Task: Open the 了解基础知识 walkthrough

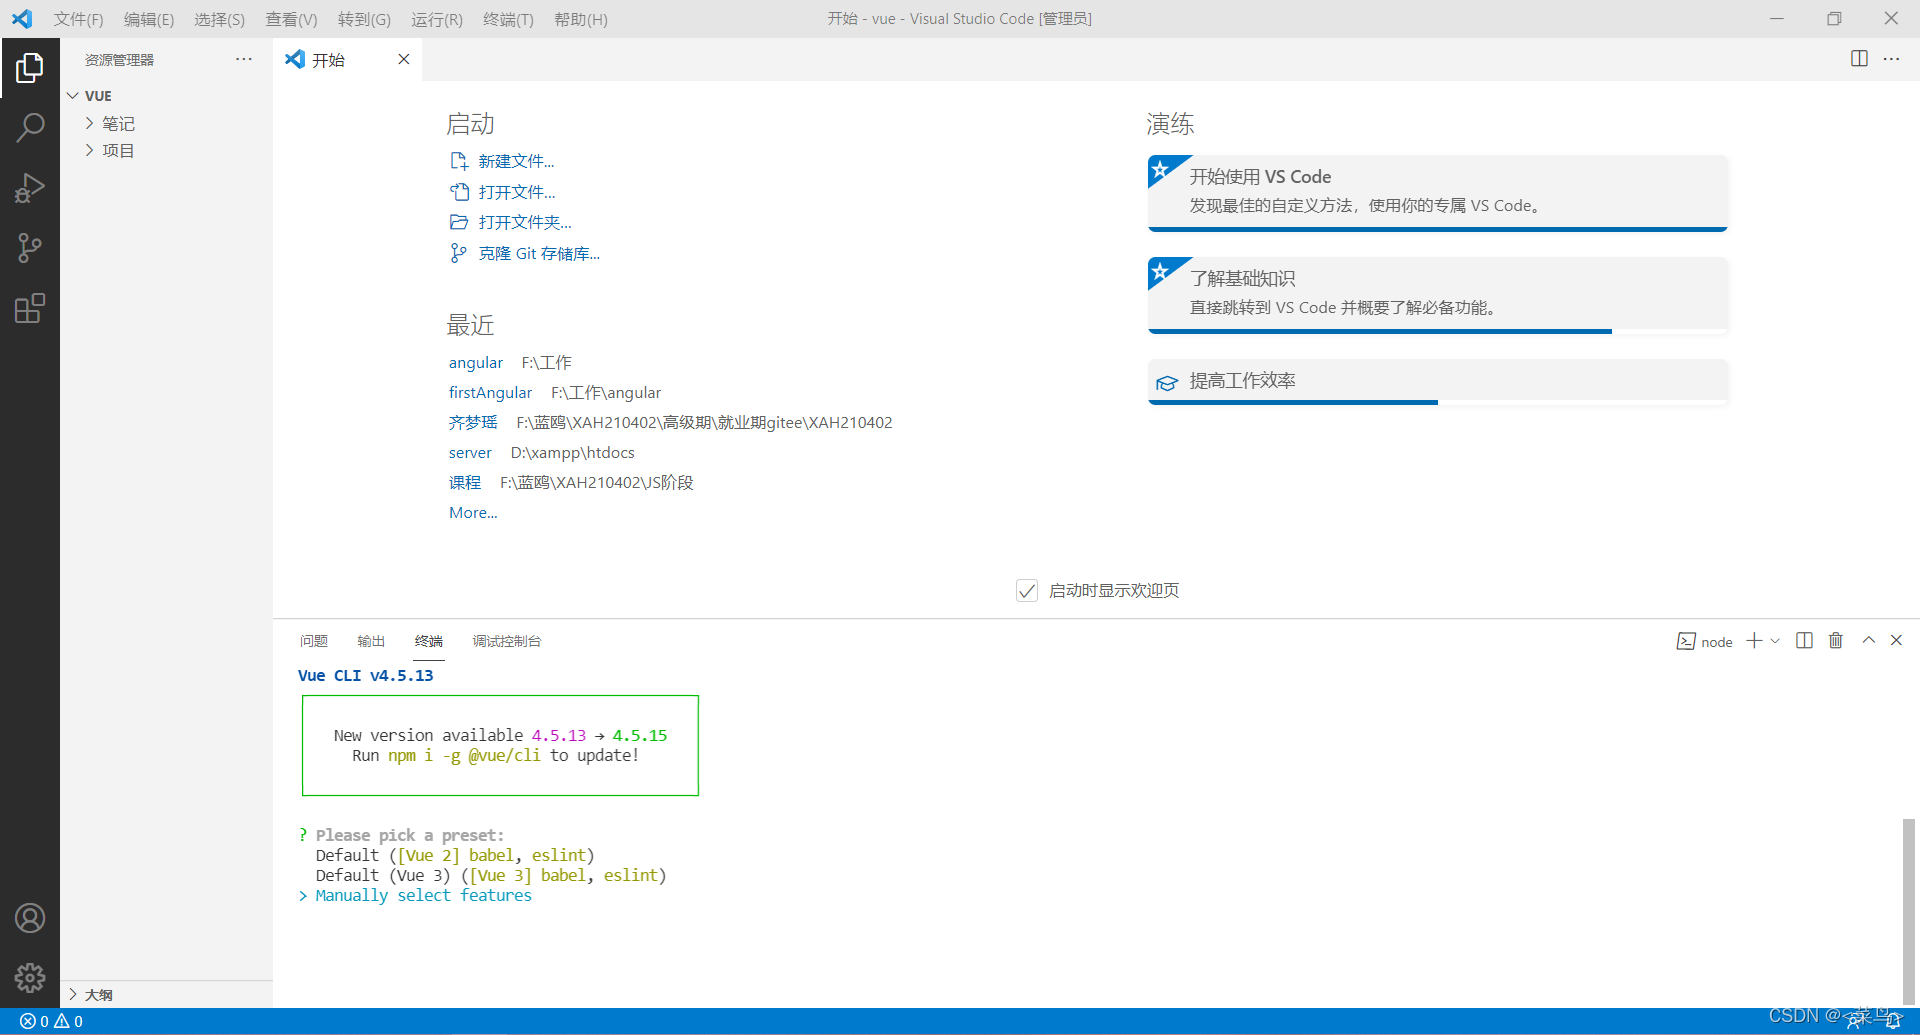Action: [x=1438, y=294]
